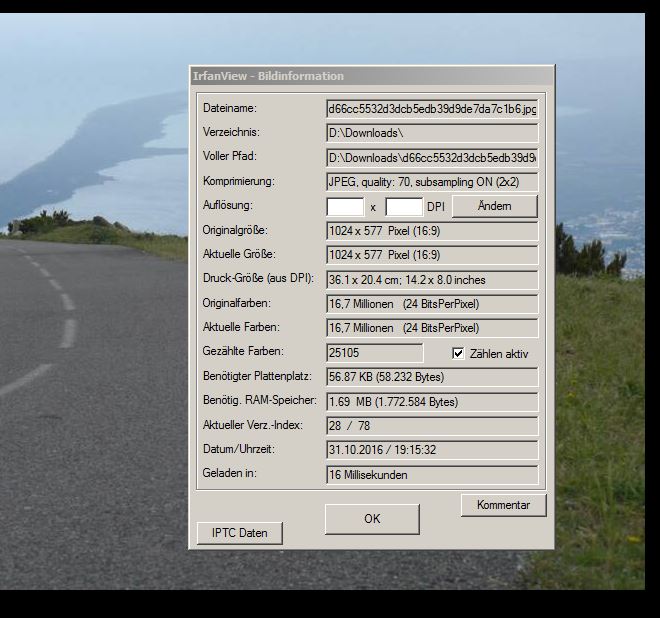Screen dimensions: 660x618
Task: Click the Komprimierung field with JPEG quality
Action: 432,182
